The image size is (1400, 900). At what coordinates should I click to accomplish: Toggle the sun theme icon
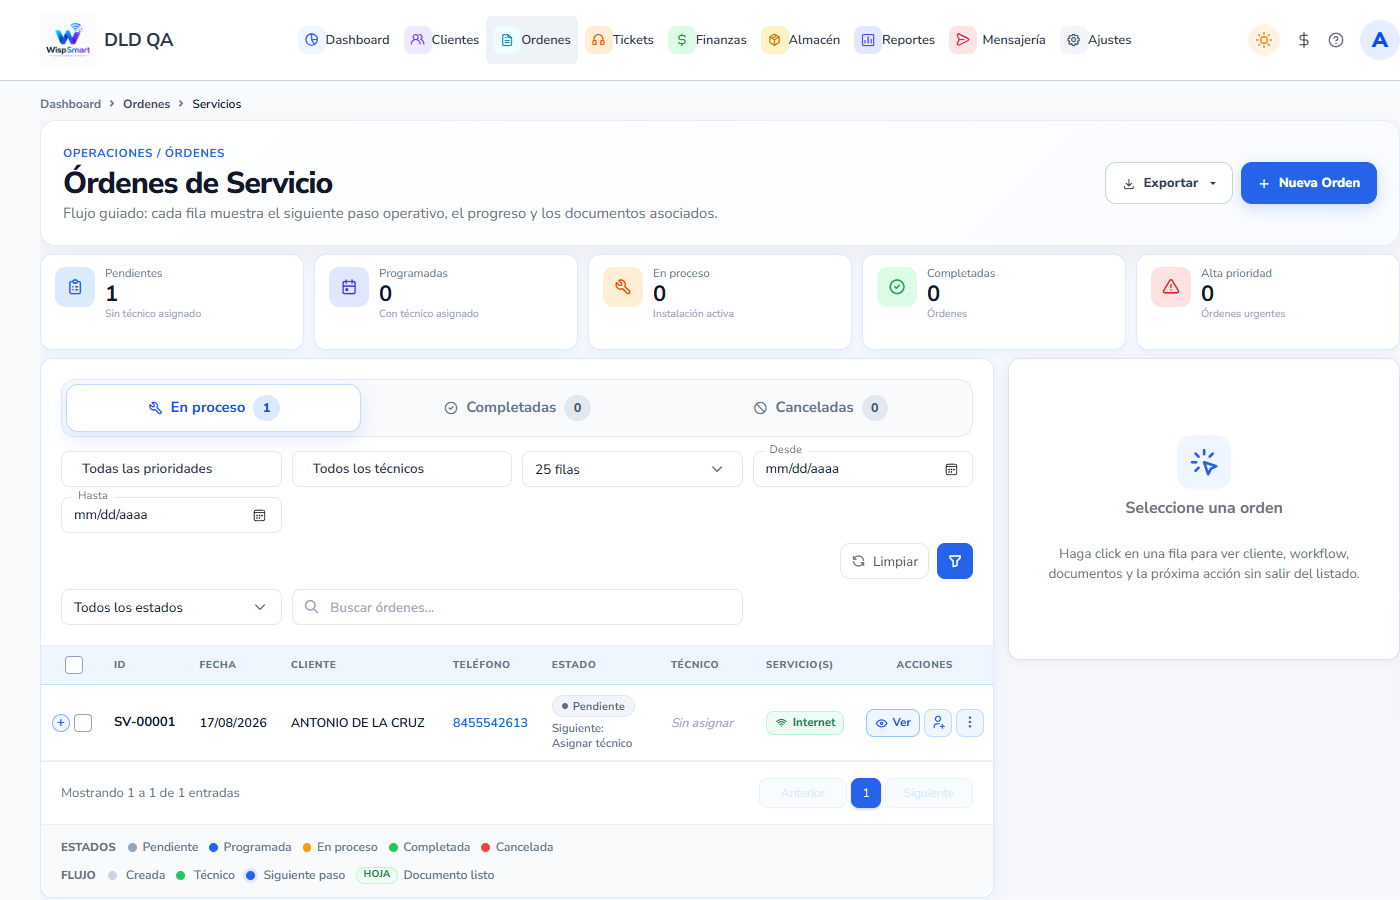[x=1264, y=40]
